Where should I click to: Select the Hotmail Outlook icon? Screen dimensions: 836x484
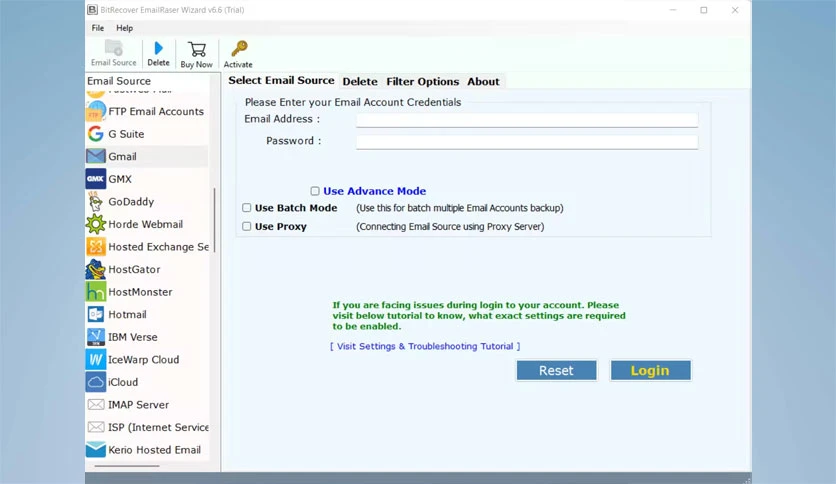95,314
